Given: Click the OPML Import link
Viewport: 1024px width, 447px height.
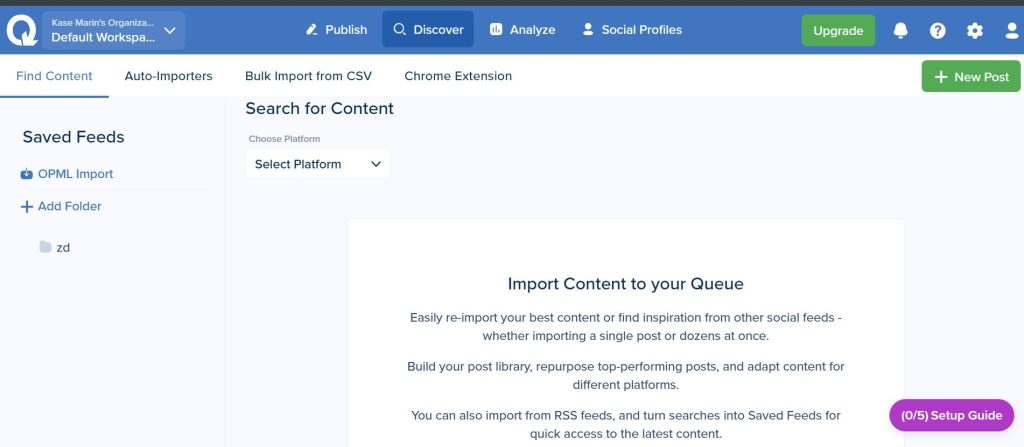Looking at the screenshot, I should (x=75, y=174).
